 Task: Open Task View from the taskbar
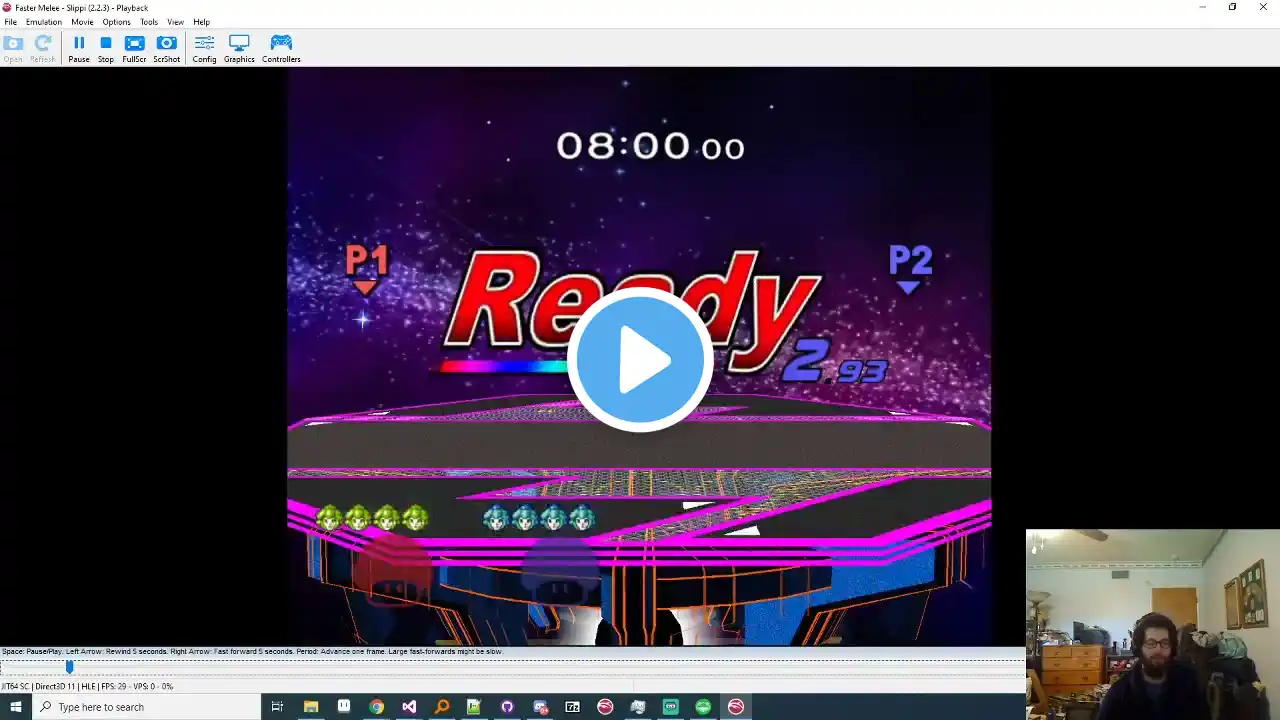[277, 707]
